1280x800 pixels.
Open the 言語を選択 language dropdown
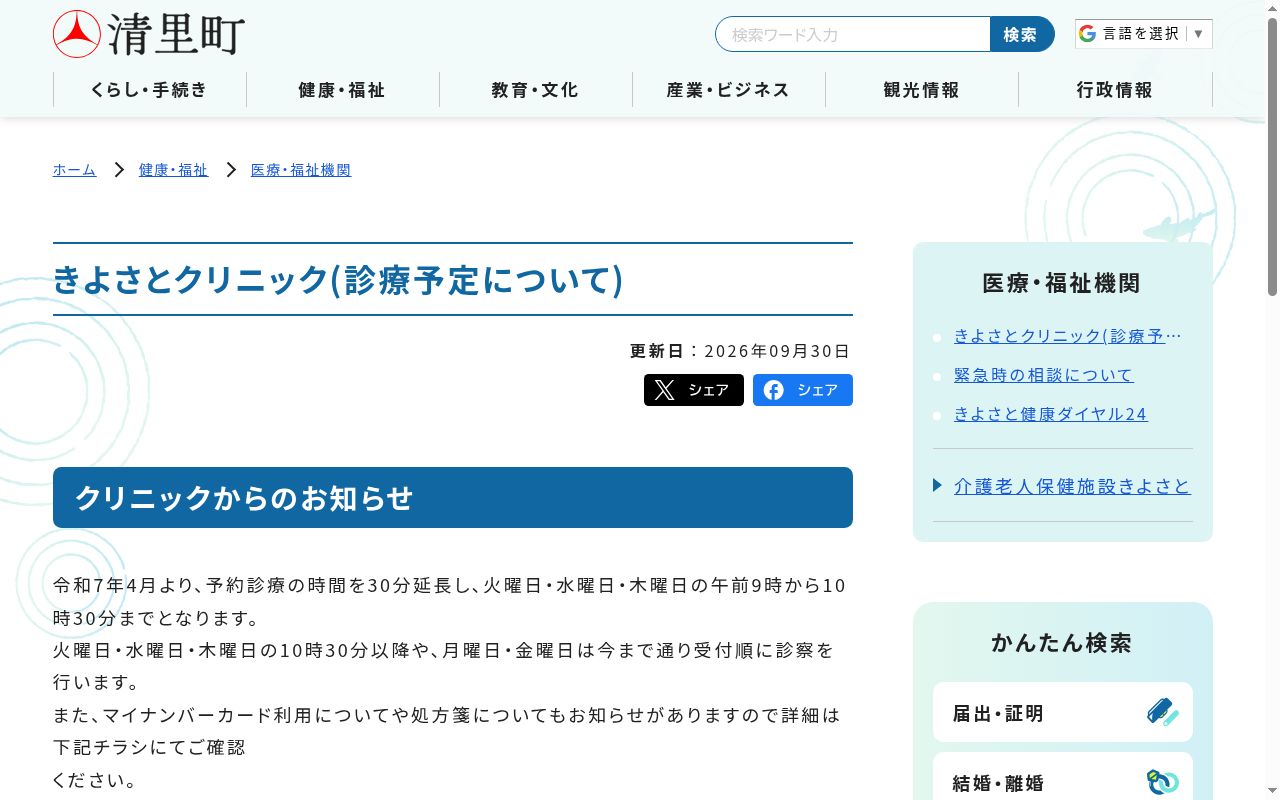point(1144,34)
